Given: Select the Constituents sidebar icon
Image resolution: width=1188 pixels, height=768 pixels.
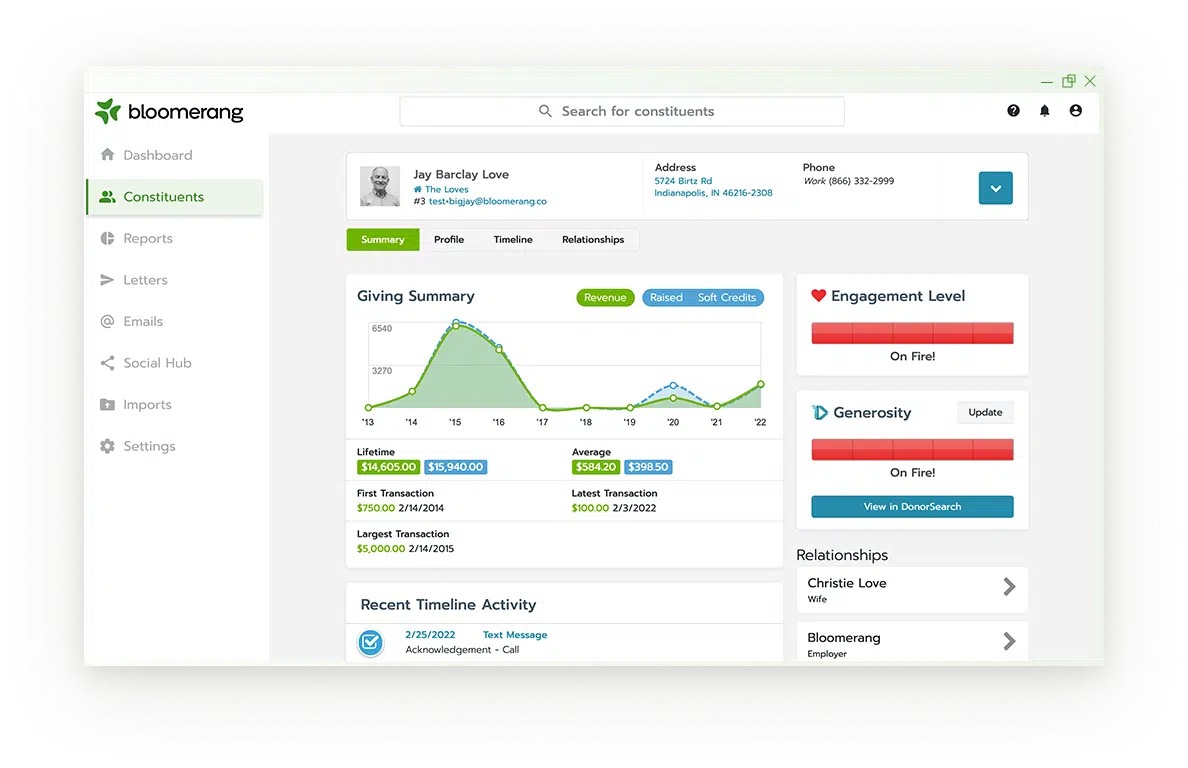Looking at the screenshot, I should coord(107,197).
